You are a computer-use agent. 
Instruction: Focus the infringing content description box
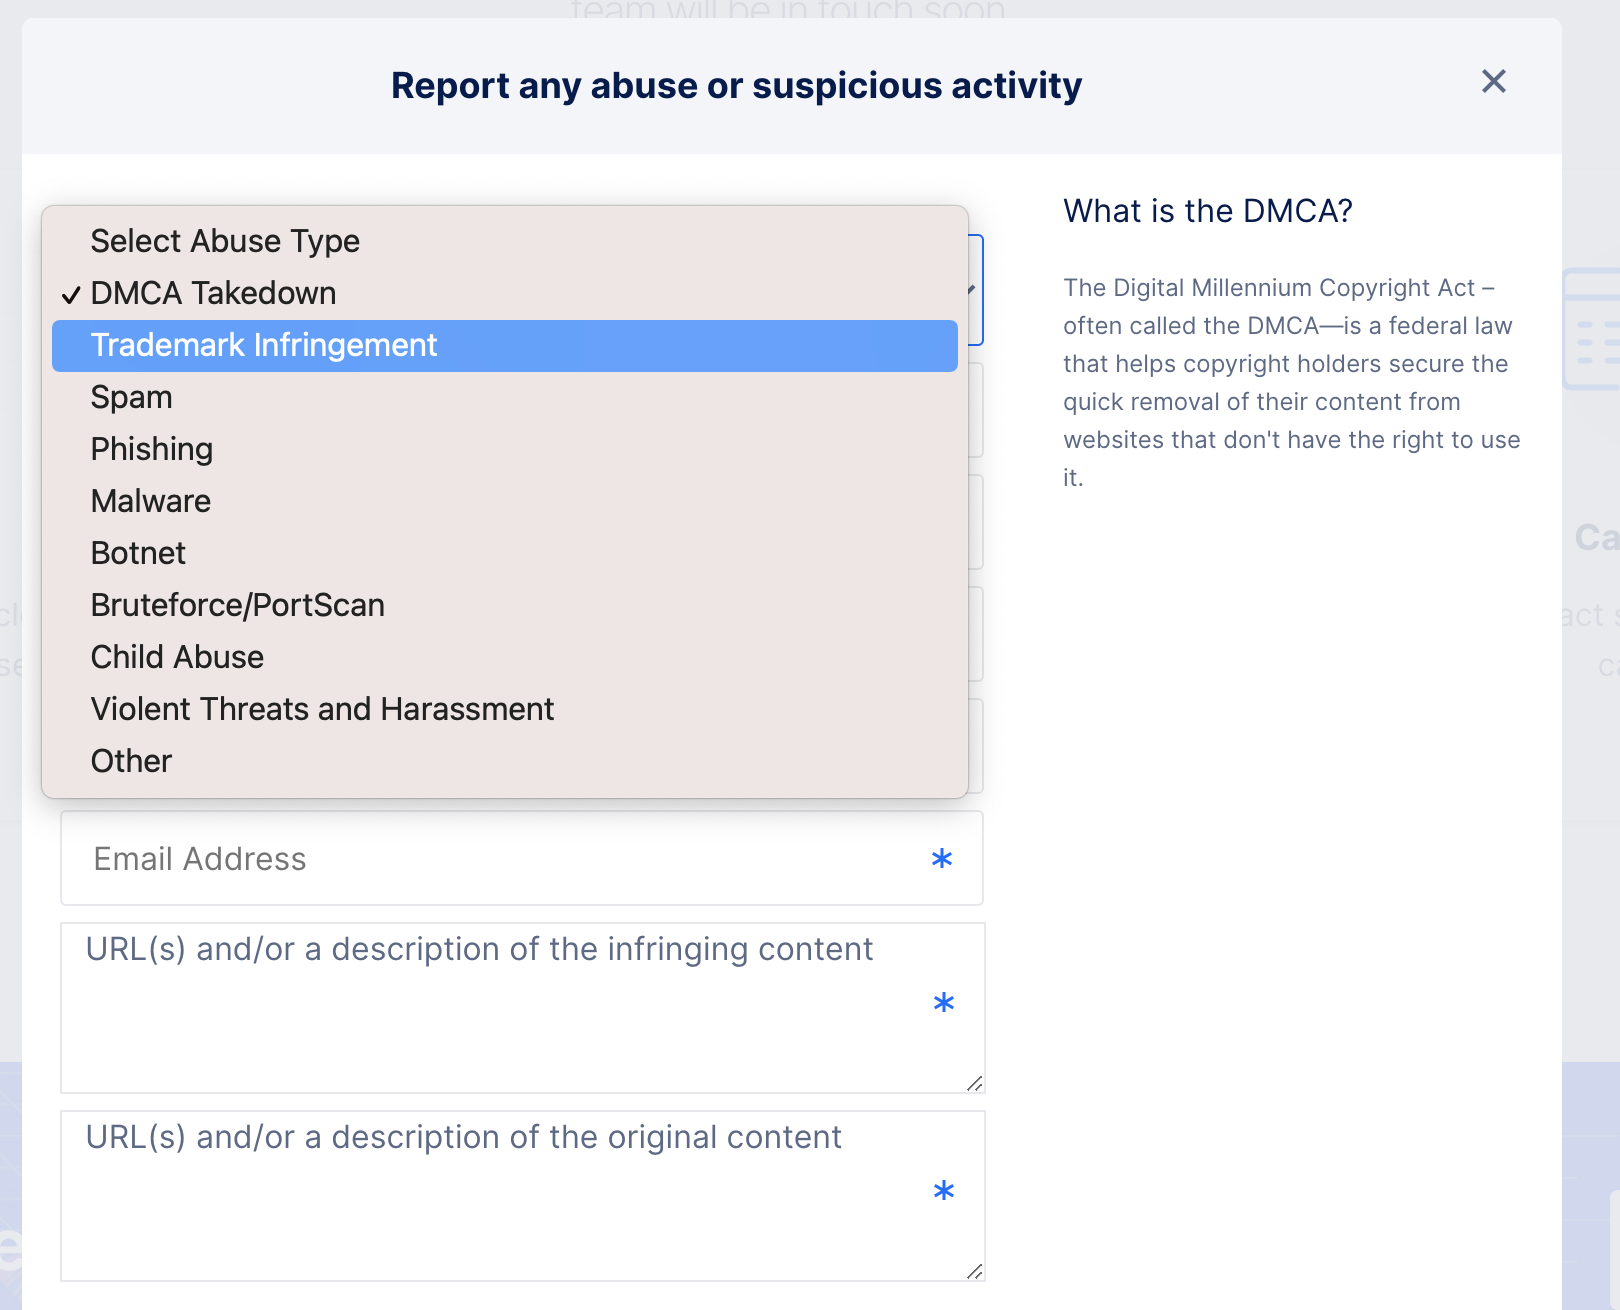(500, 1010)
